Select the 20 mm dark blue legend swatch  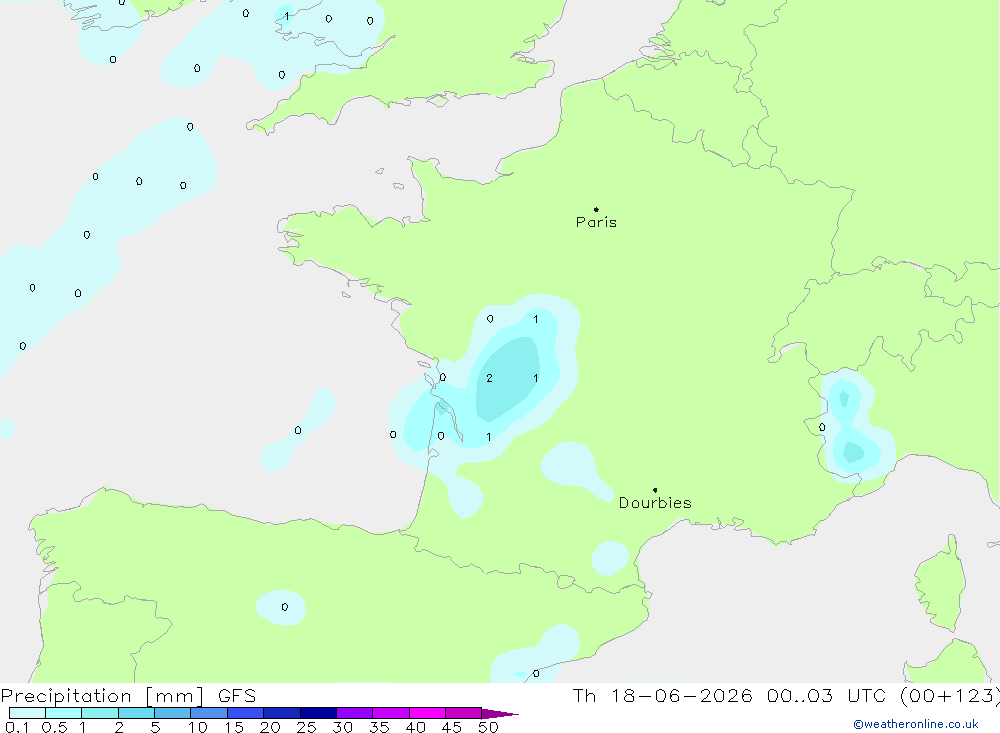pos(282,713)
